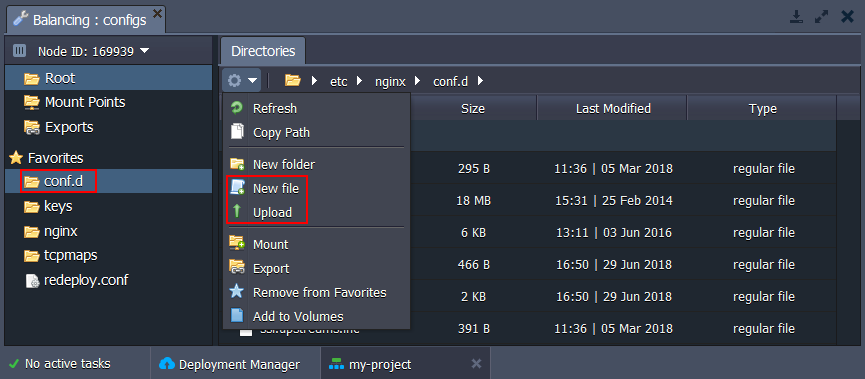865x379 pixels.
Task: Click the expand to full screen icon
Action: pyautogui.click(x=821, y=17)
